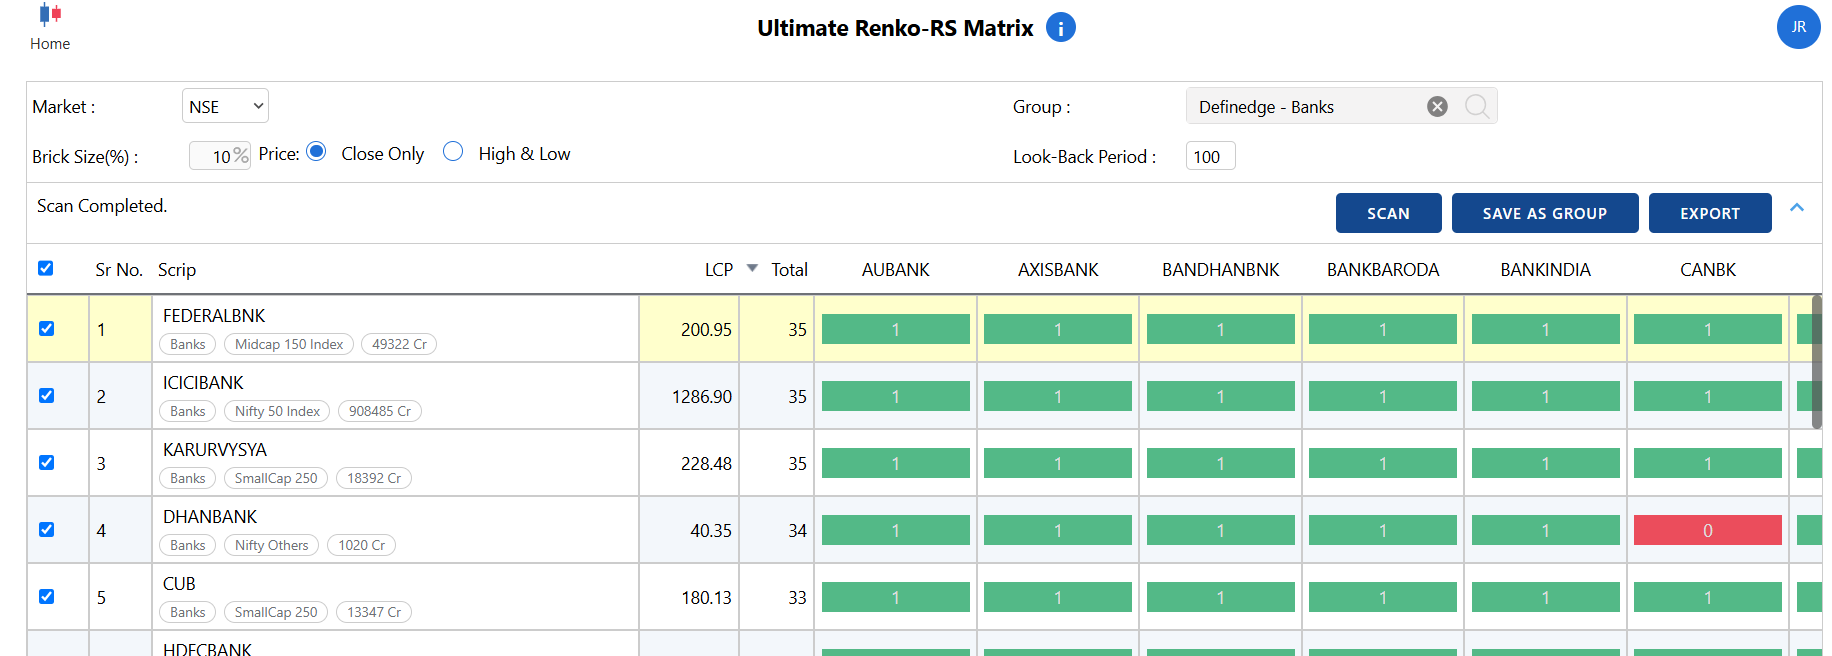The image size is (1832, 656).
Task: Clear the Definedge - Banks group selection
Action: 1437,106
